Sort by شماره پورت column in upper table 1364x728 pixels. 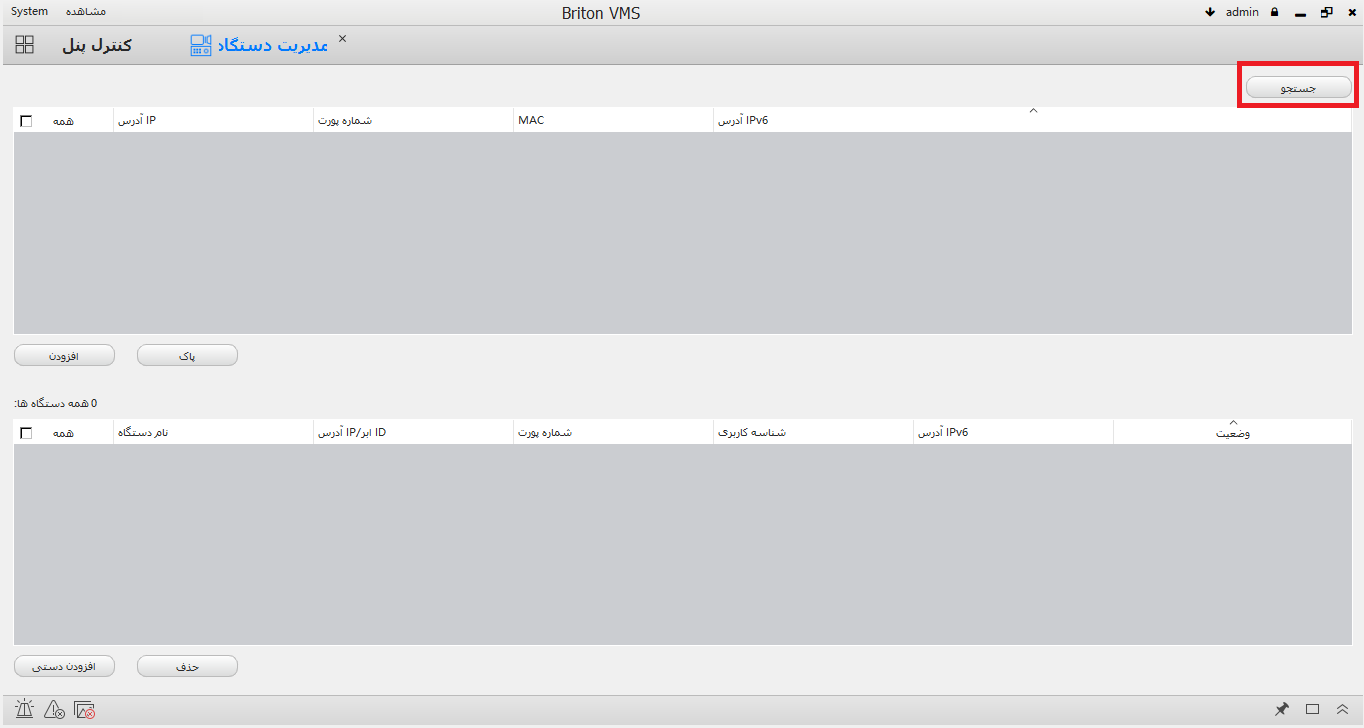413,120
